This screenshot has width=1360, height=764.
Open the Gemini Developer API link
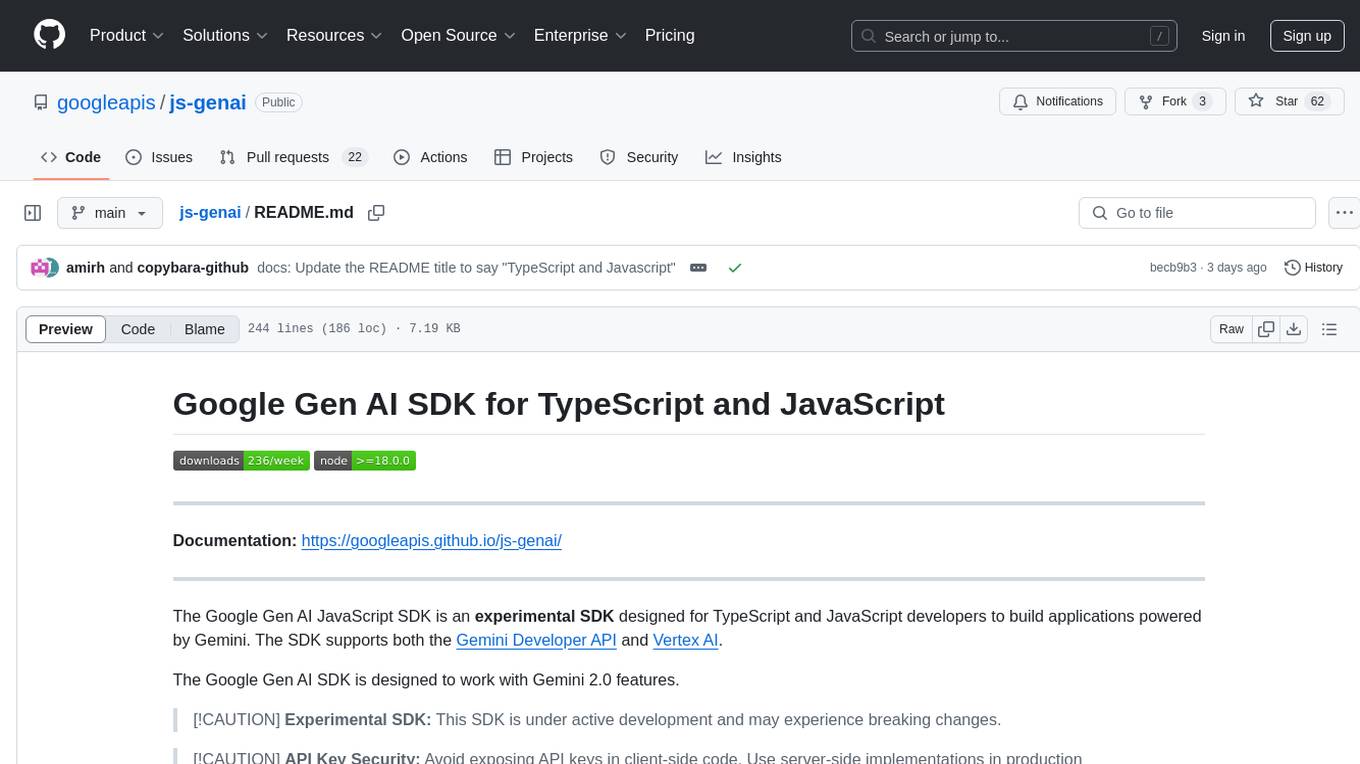tap(536, 640)
